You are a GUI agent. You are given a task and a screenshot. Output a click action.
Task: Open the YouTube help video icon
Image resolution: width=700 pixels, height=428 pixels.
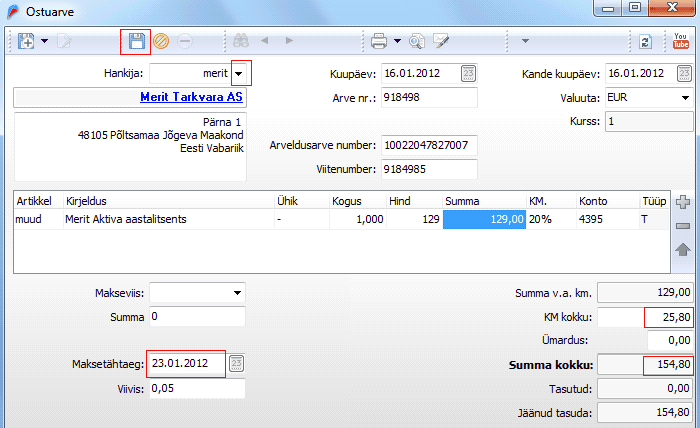(680, 42)
